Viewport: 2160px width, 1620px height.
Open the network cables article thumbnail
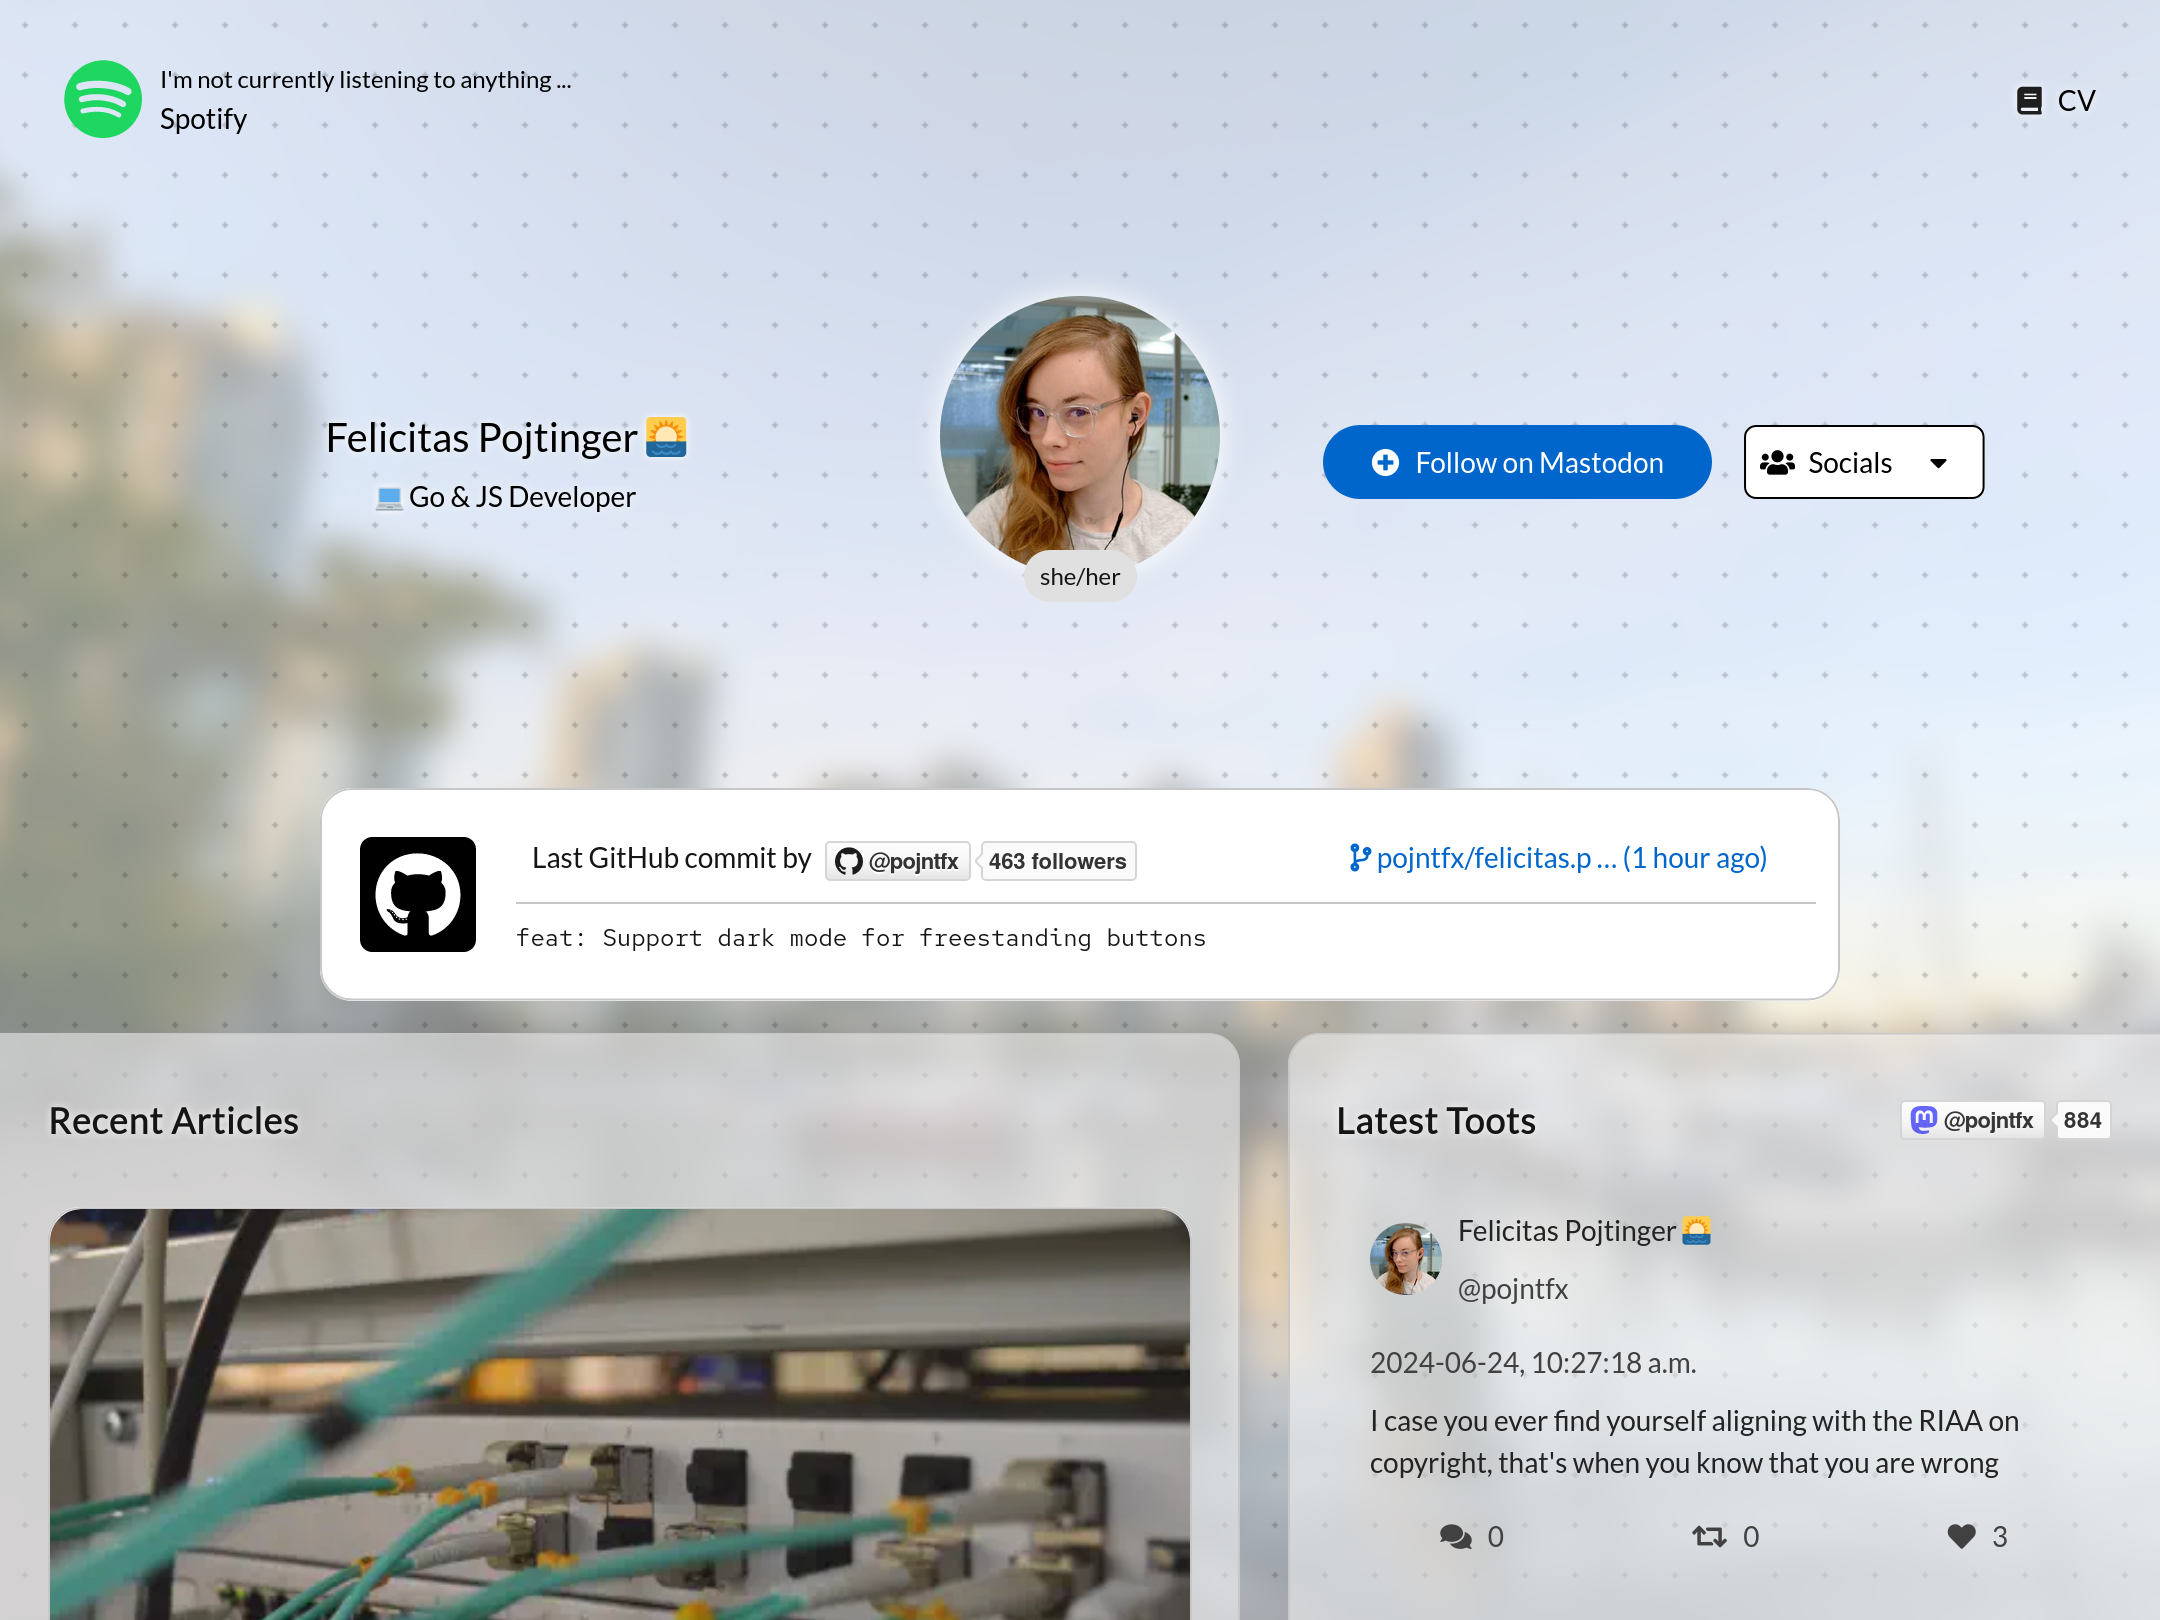[x=620, y=1414]
